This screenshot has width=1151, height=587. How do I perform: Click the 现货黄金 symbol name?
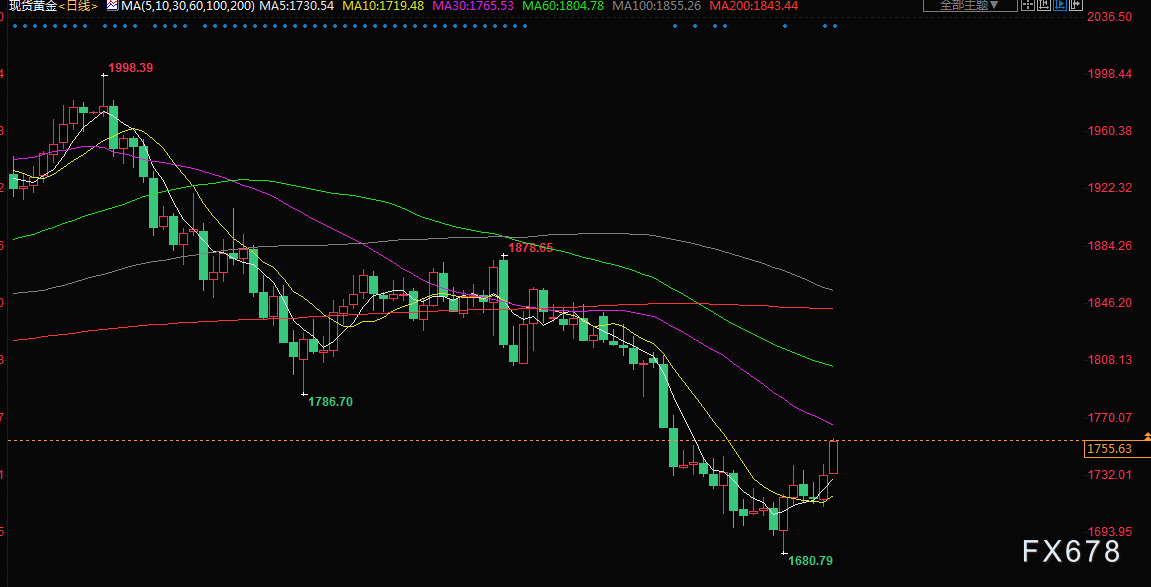point(33,6)
